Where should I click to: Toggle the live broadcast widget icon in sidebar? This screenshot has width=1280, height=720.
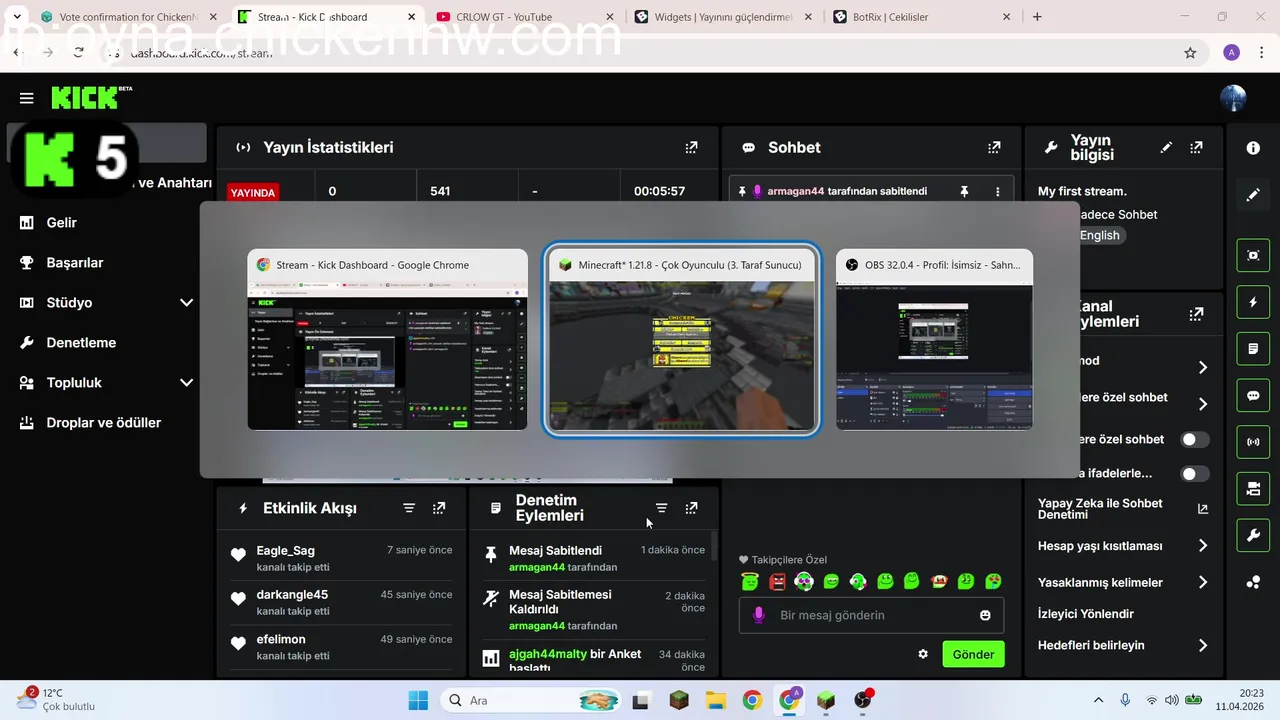[1253, 442]
